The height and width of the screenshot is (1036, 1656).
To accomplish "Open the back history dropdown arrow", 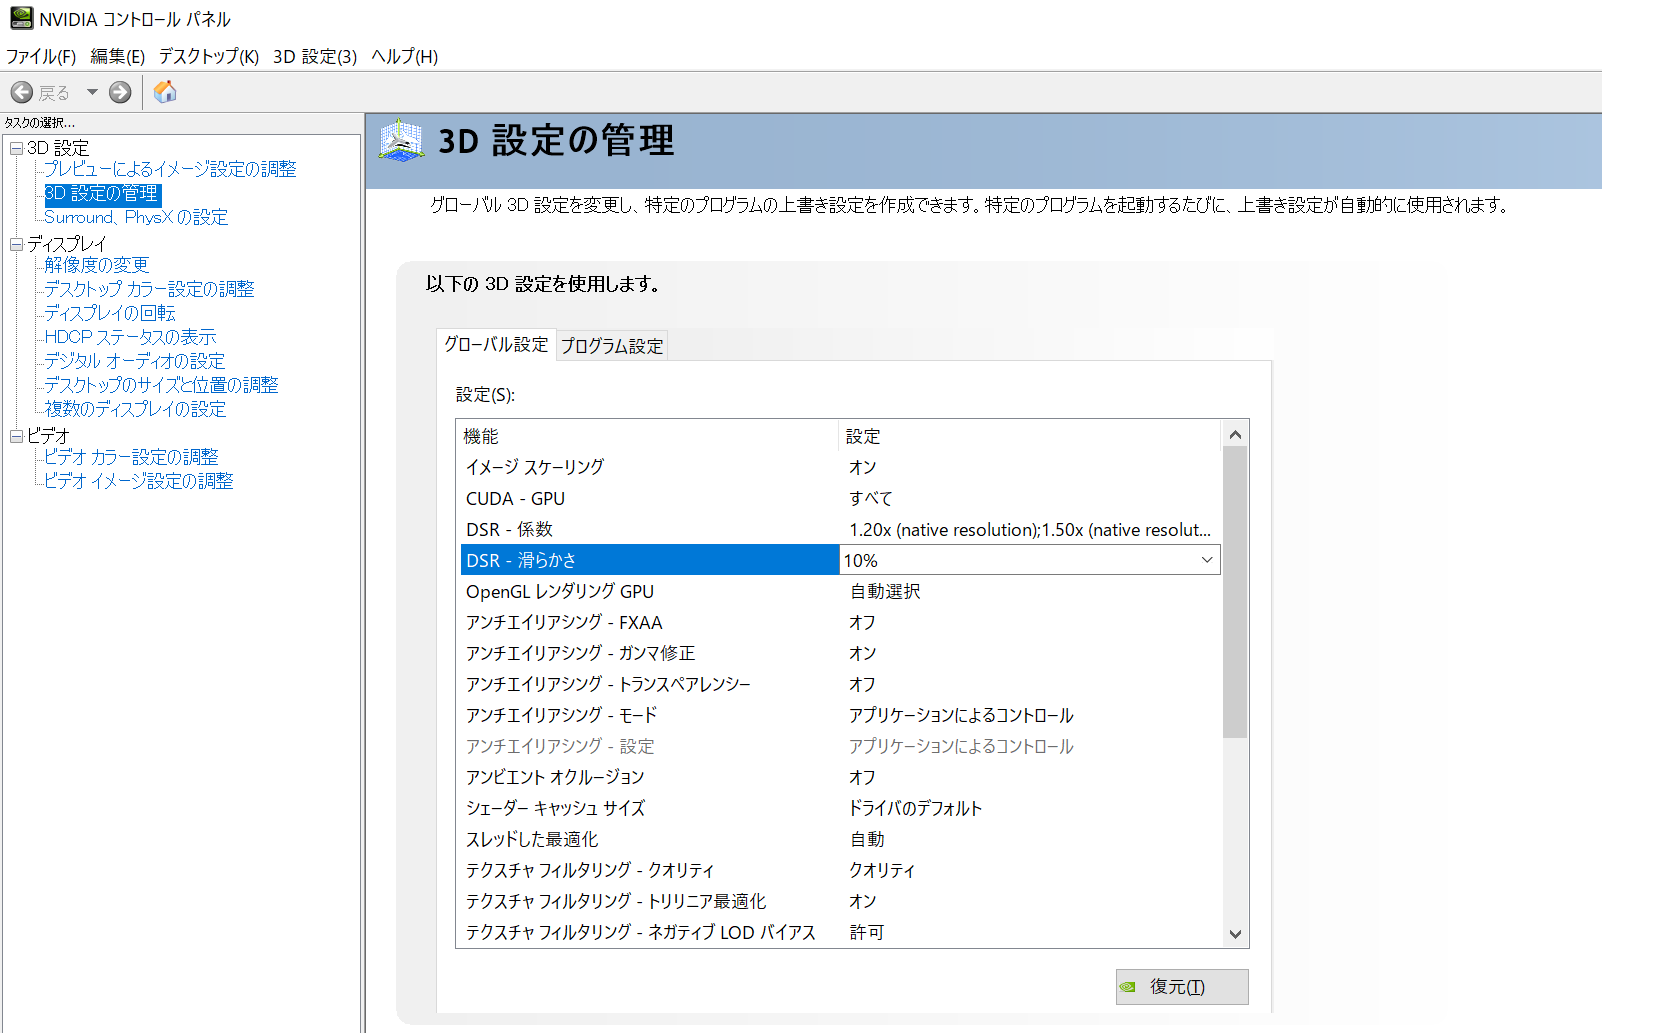I will pos(92,93).
